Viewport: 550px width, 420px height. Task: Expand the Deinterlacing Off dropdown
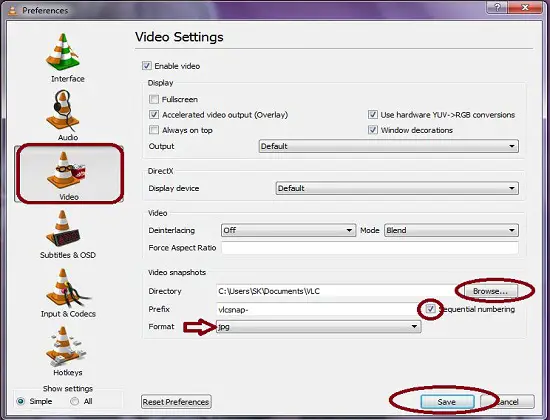pyautogui.click(x=288, y=230)
